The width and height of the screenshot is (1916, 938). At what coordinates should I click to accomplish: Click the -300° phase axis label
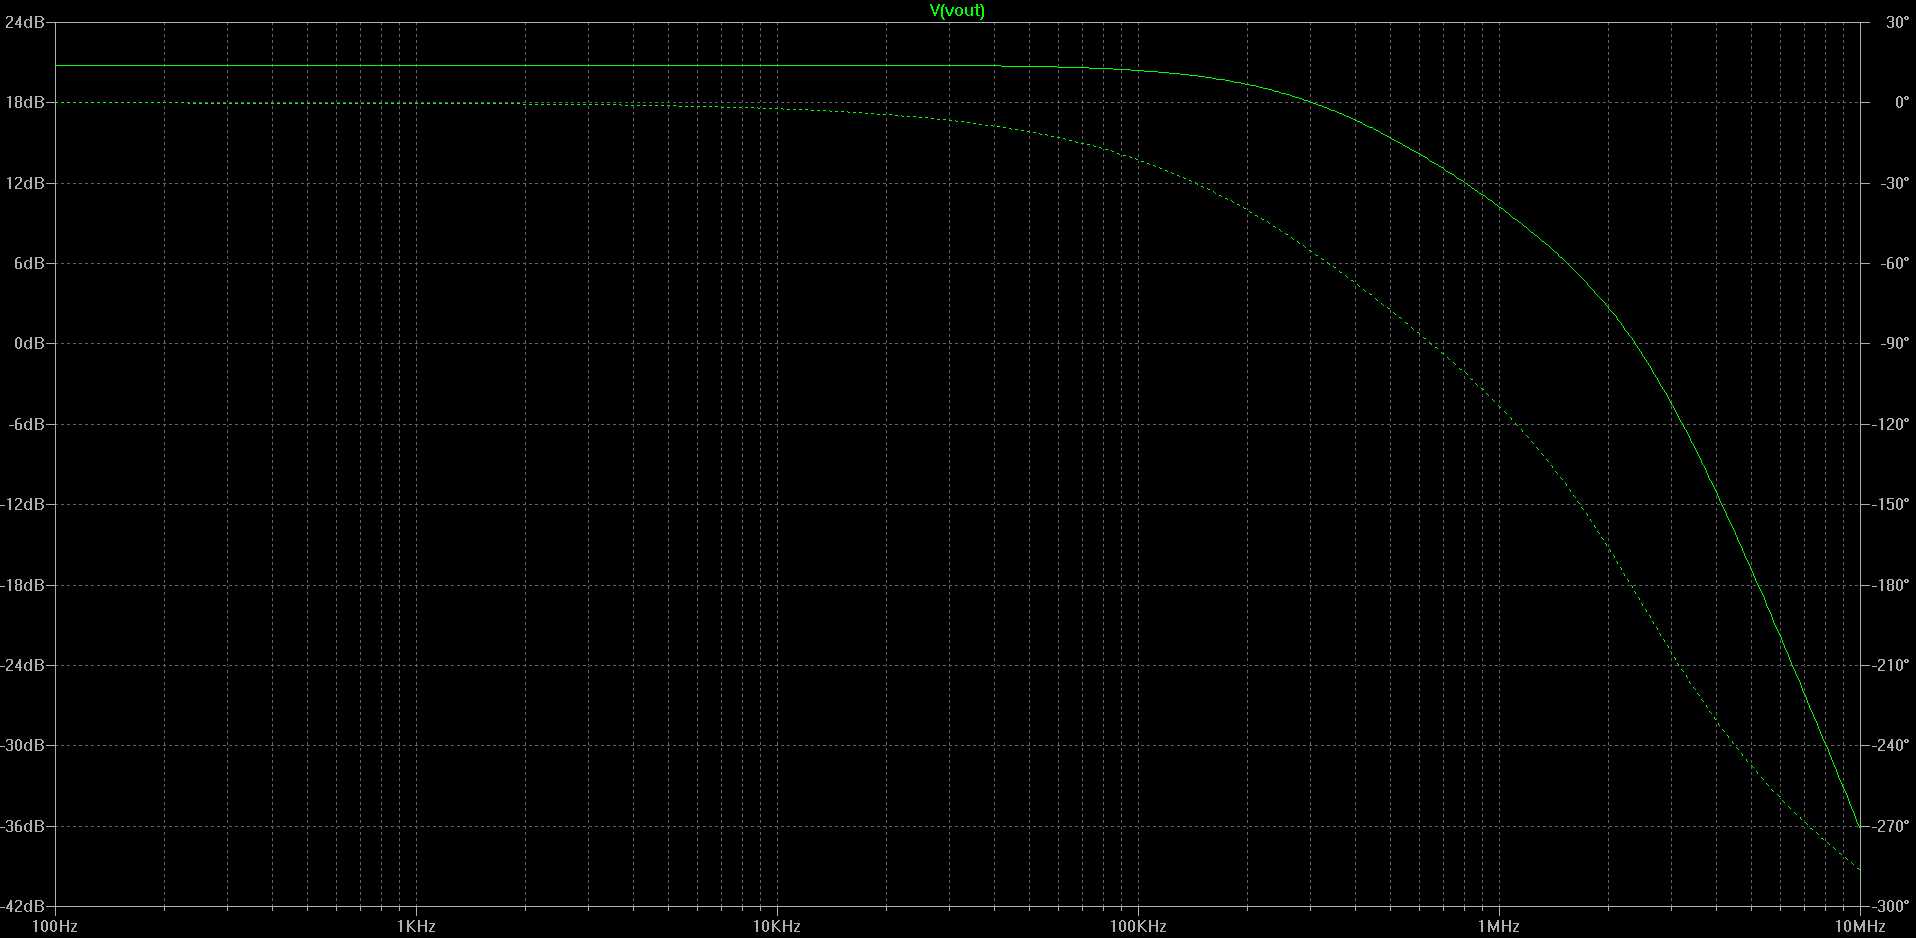pyautogui.click(x=1892, y=906)
